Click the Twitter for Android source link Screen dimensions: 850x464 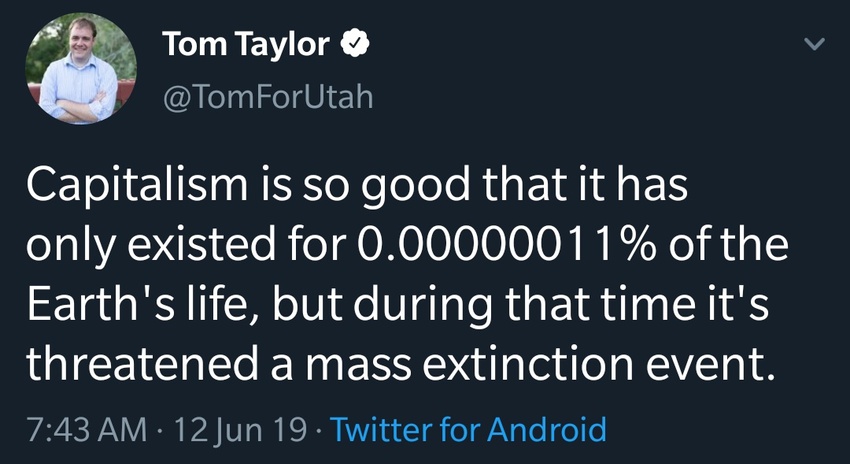click(x=468, y=430)
